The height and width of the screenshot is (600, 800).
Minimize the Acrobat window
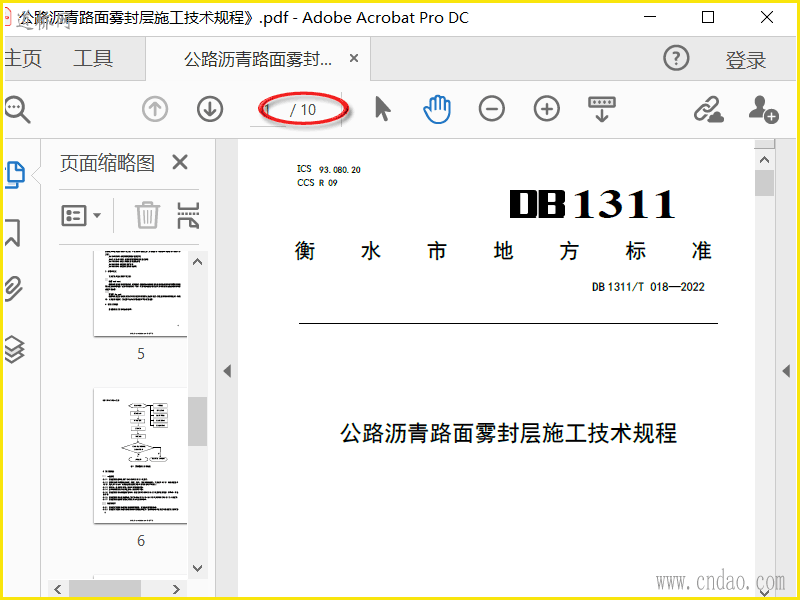[650, 17]
